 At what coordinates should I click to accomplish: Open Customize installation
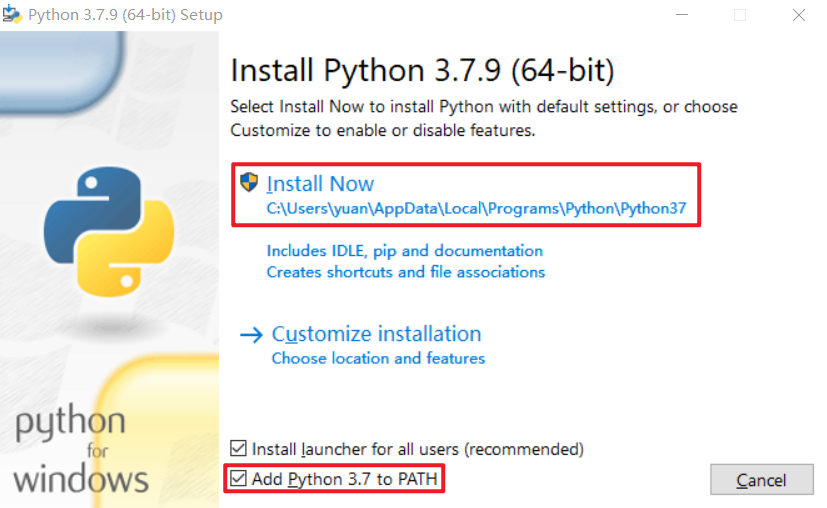tap(376, 334)
